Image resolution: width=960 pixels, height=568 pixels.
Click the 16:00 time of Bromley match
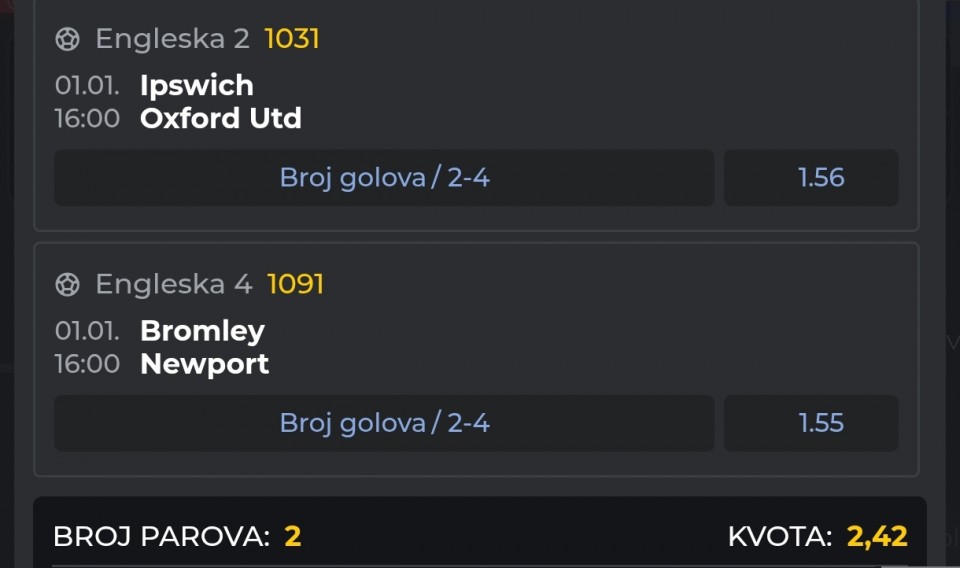click(87, 364)
